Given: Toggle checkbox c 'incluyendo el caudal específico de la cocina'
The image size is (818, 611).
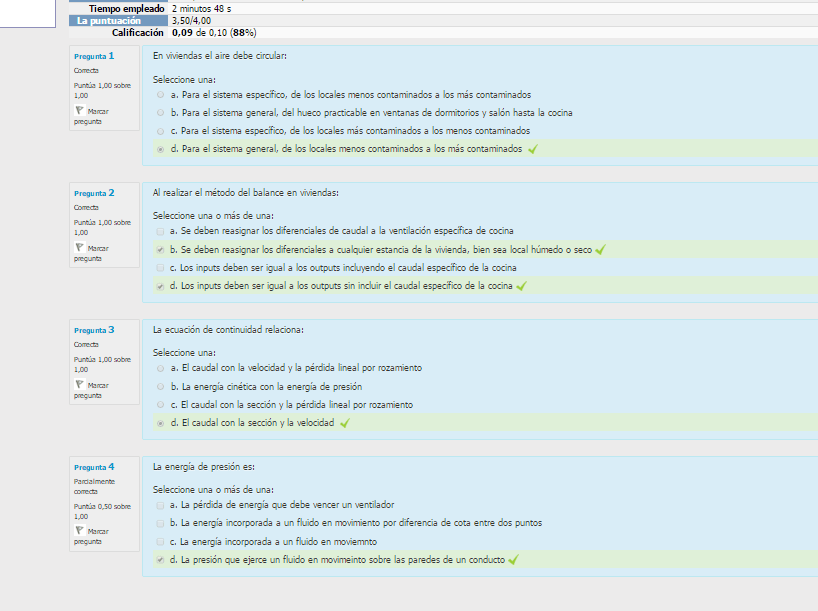Looking at the screenshot, I should pos(161,268).
